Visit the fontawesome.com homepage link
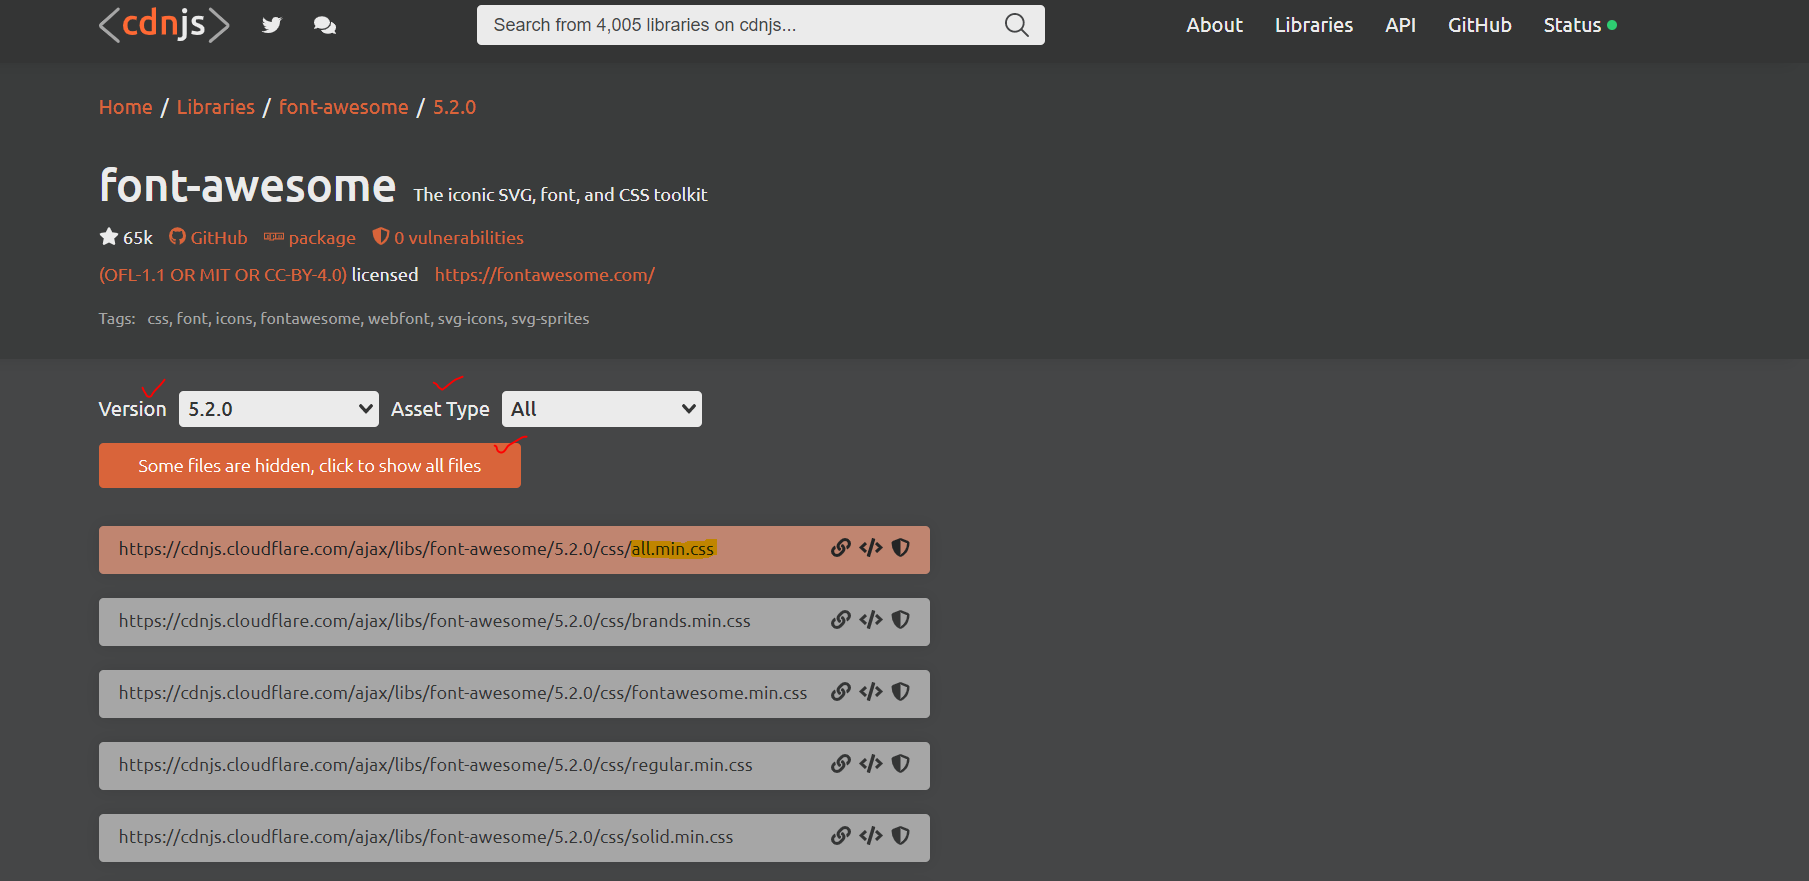The height and width of the screenshot is (881, 1809). [544, 274]
